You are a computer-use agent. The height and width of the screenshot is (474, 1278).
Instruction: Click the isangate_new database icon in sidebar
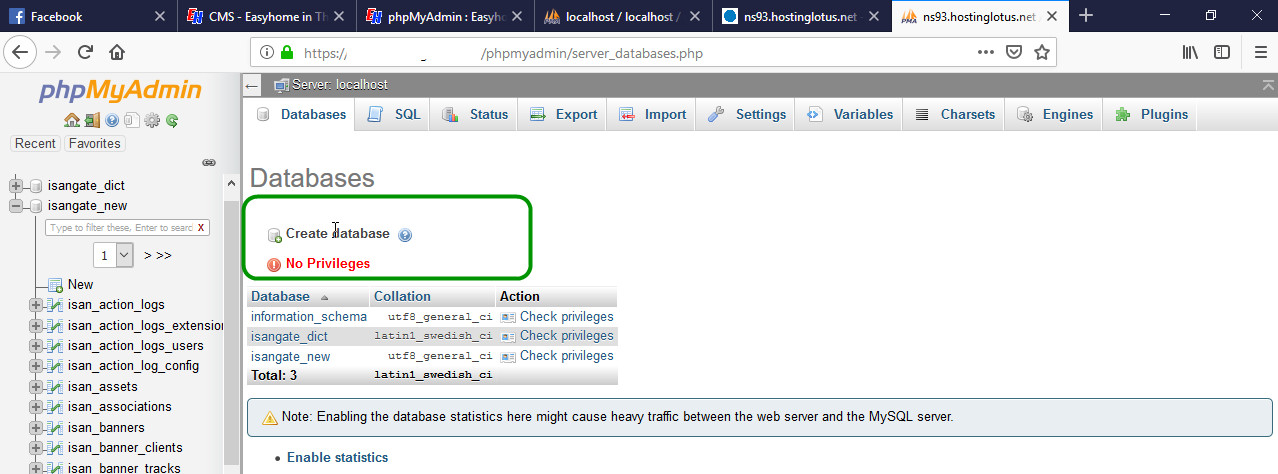(36, 206)
